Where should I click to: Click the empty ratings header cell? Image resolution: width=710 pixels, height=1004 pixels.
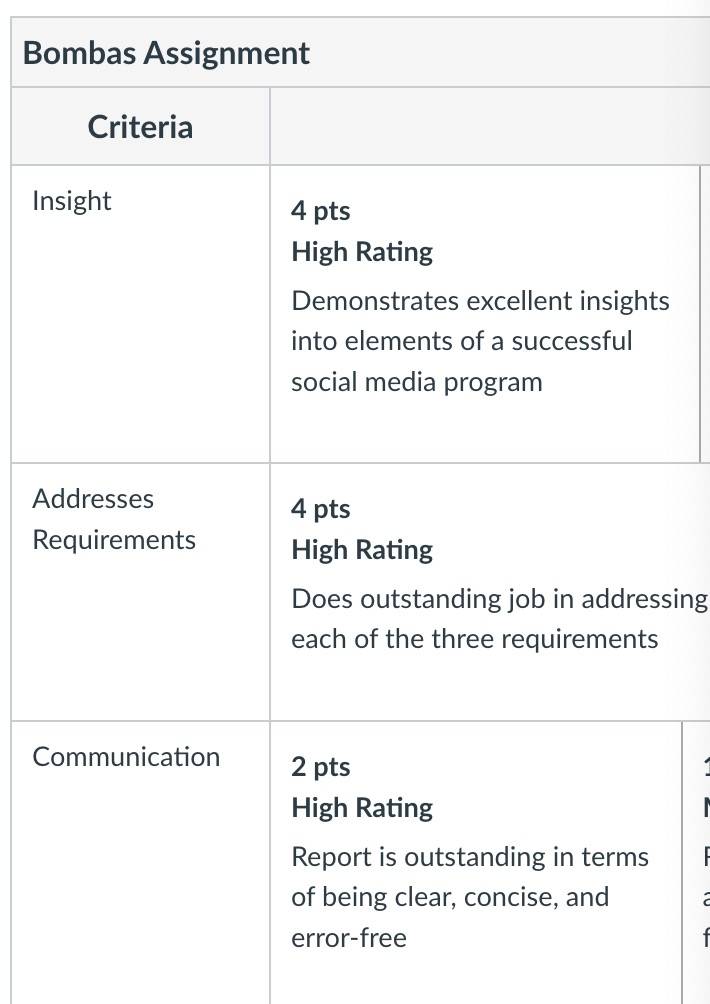coord(490,126)
